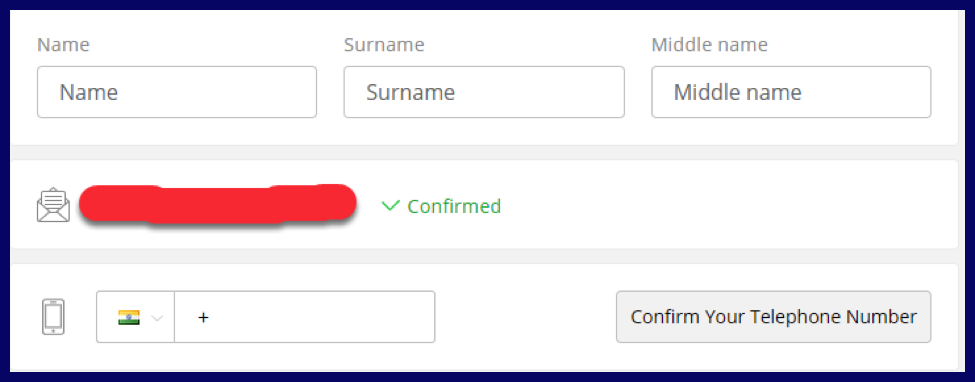The image size is (975, 382).
Task: Click Confirm Your Telephone Number button
Action: (x=774, y=317)
